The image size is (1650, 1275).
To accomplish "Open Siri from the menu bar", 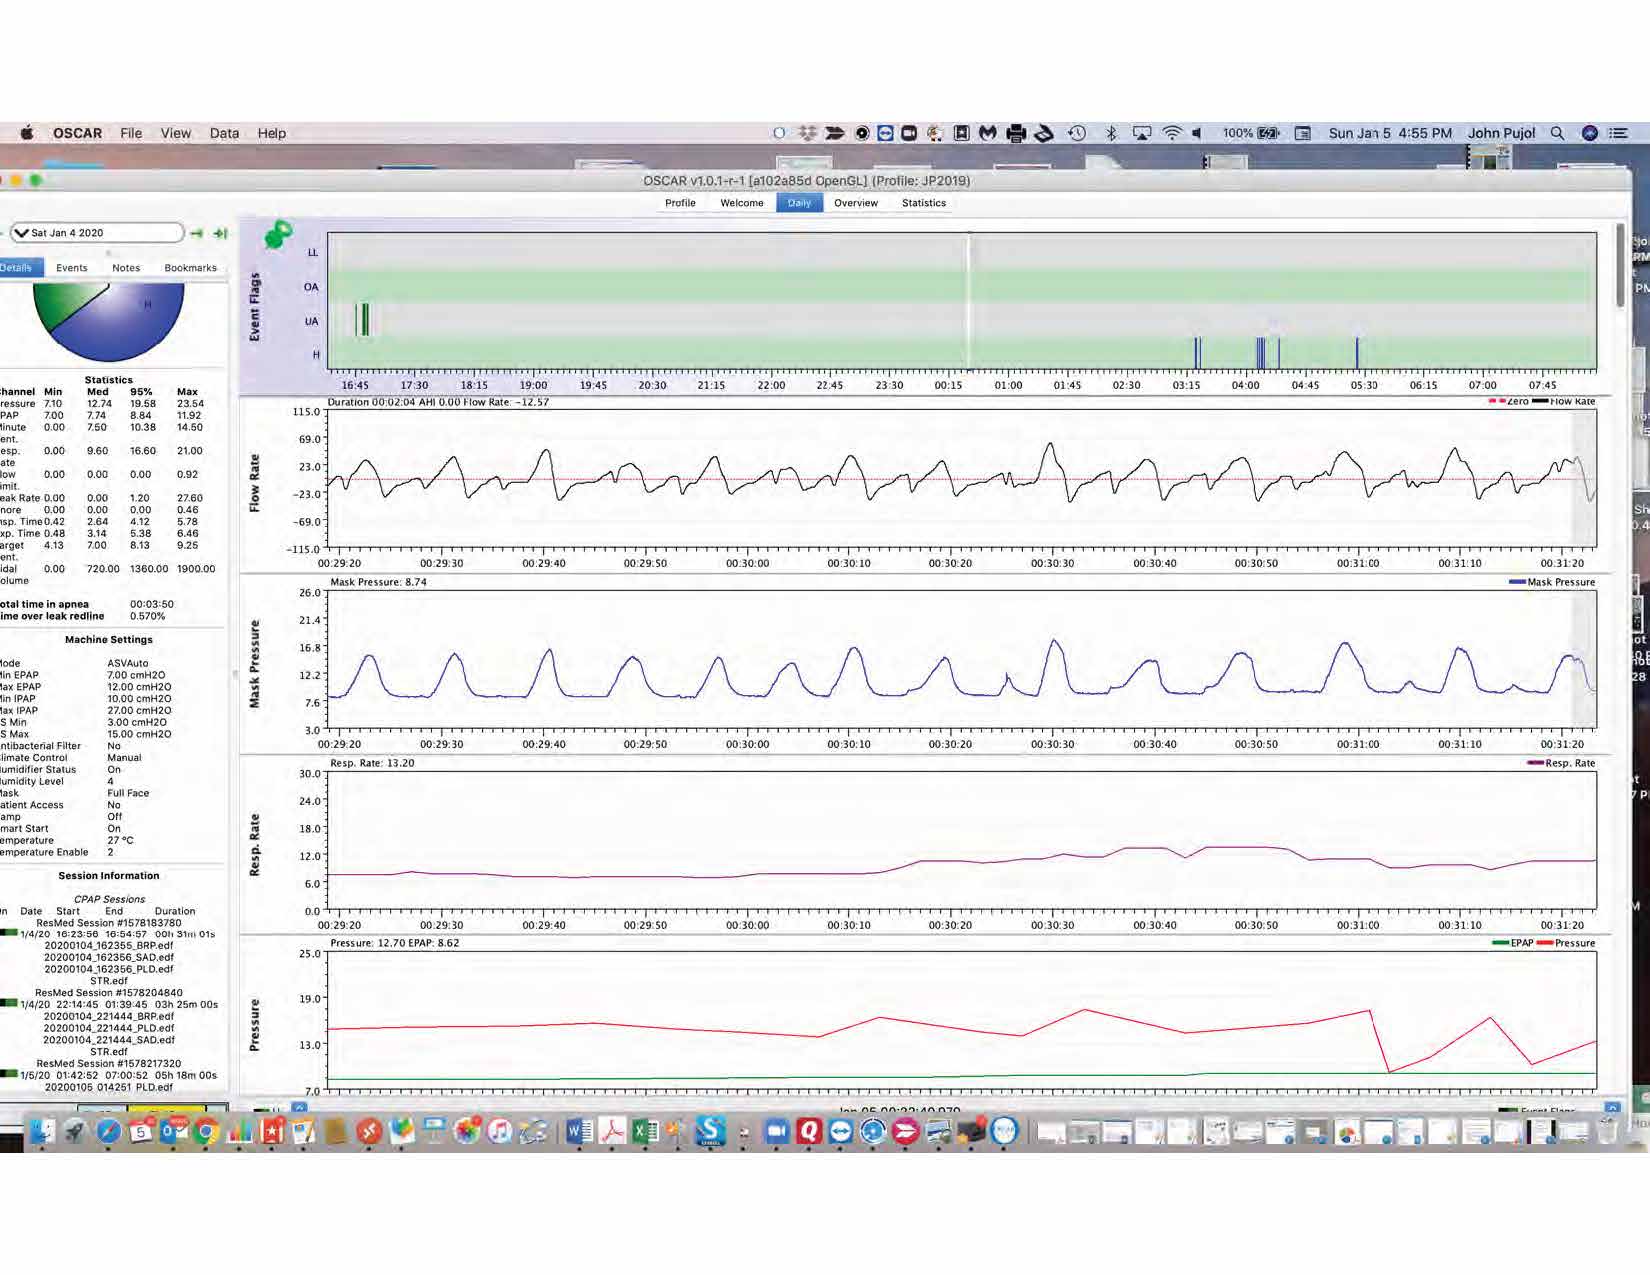I will click(1589, 133).
